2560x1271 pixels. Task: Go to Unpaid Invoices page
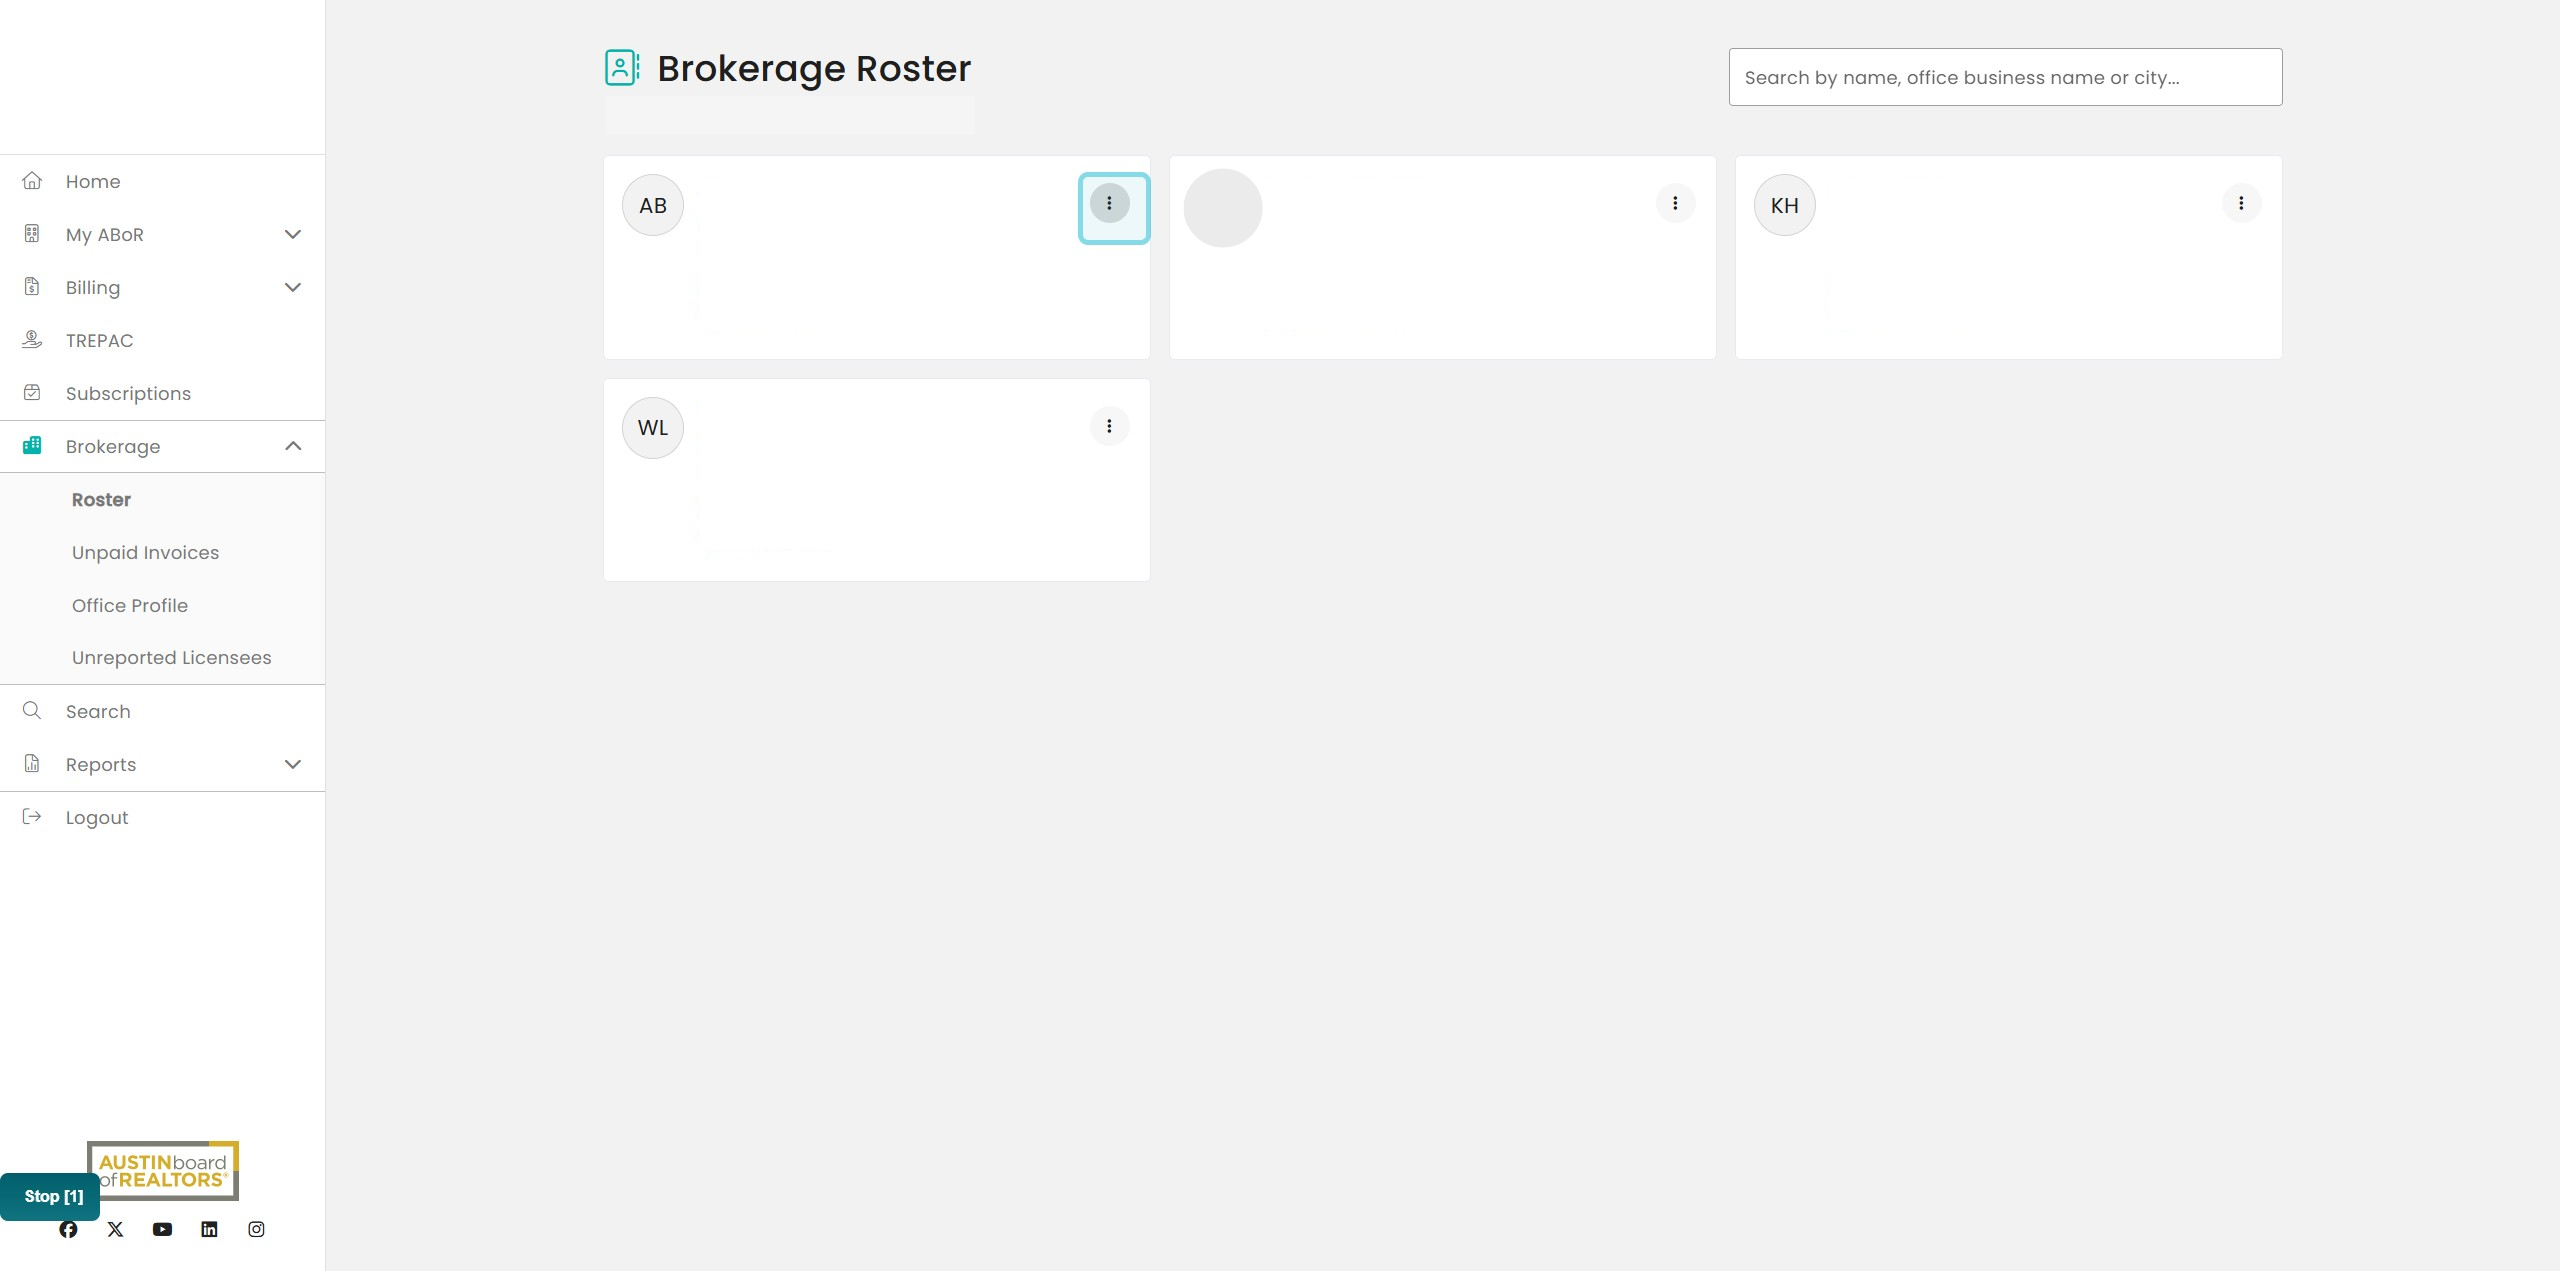point(145,552)
